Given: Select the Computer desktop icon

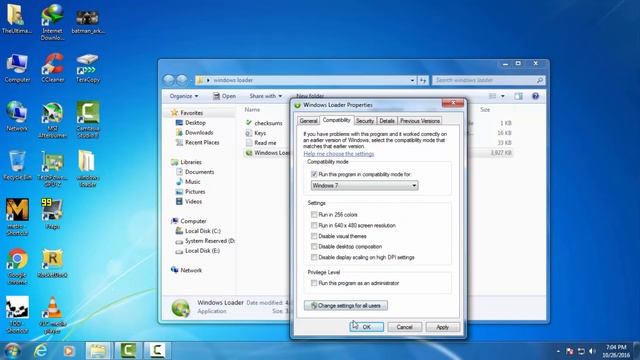Looking at the screenshot, I should (x=17, y=68).
